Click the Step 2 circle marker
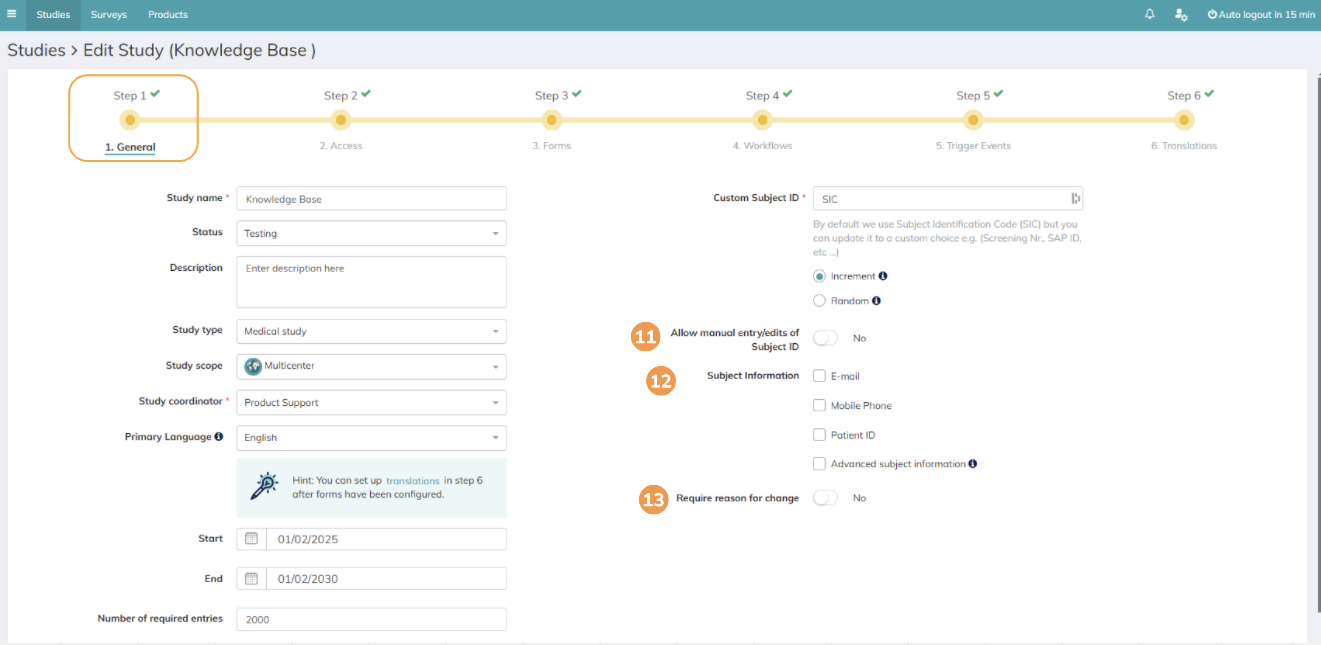This screenshot has height=645, width=1321. [x=341, y=120]
